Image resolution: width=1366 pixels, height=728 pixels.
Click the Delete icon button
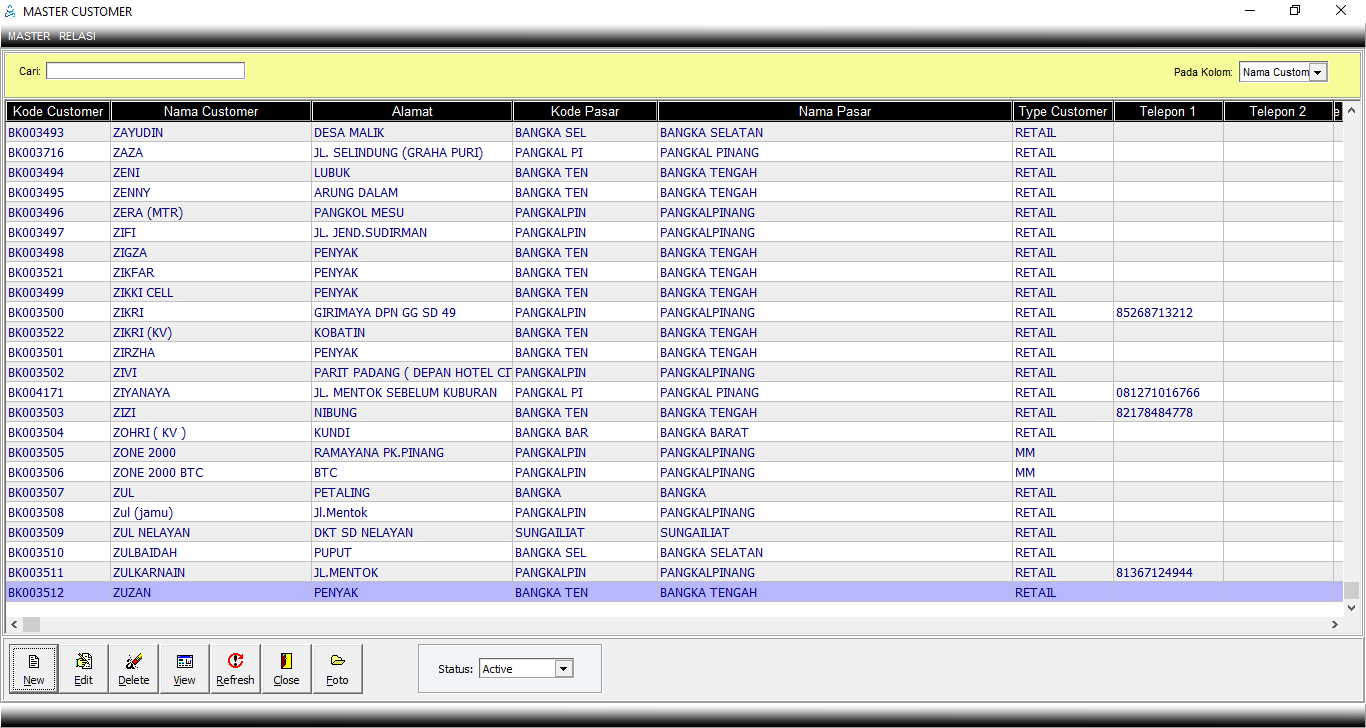134,669
